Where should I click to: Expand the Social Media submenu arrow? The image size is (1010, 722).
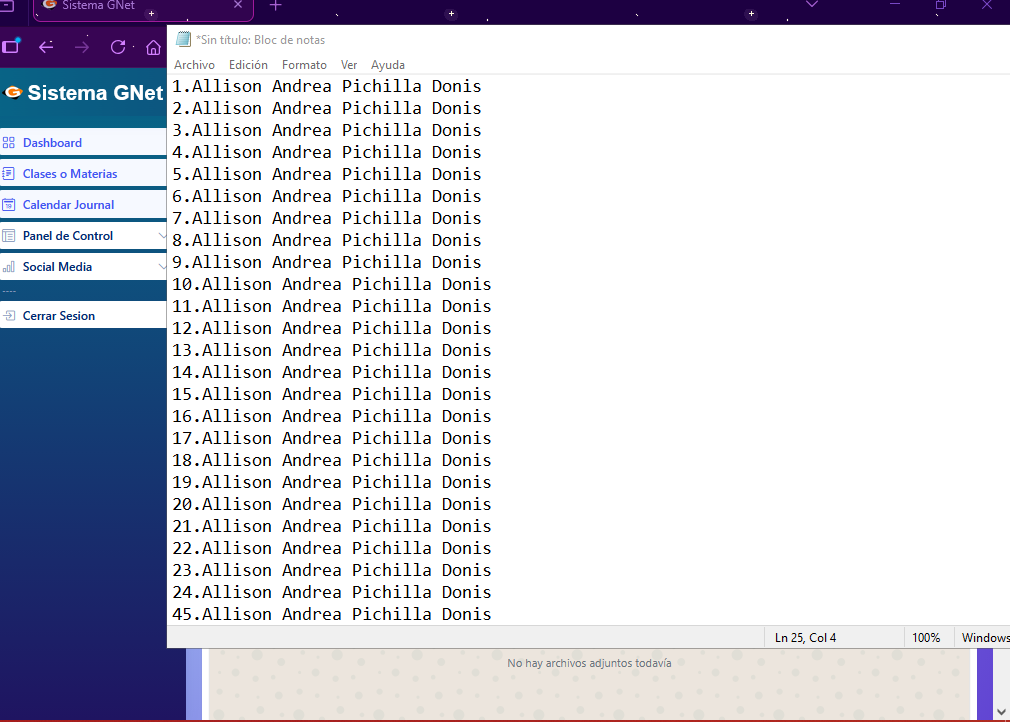pyautogui.click(x=162, y=267)
